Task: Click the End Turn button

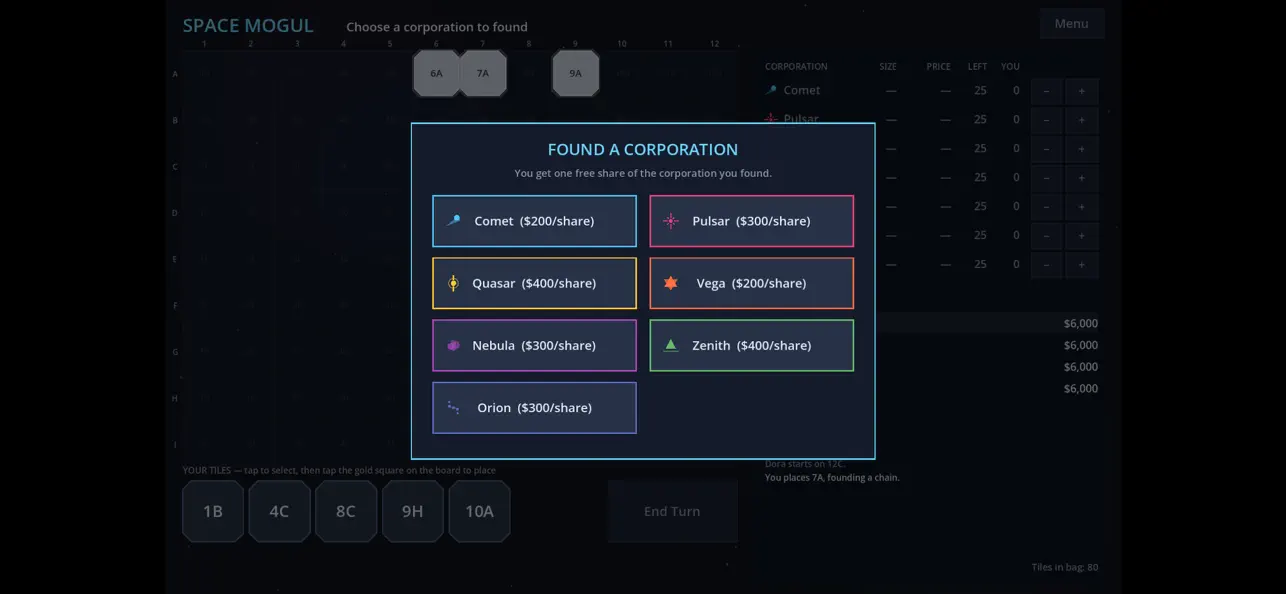Action: tap(672, 511)
